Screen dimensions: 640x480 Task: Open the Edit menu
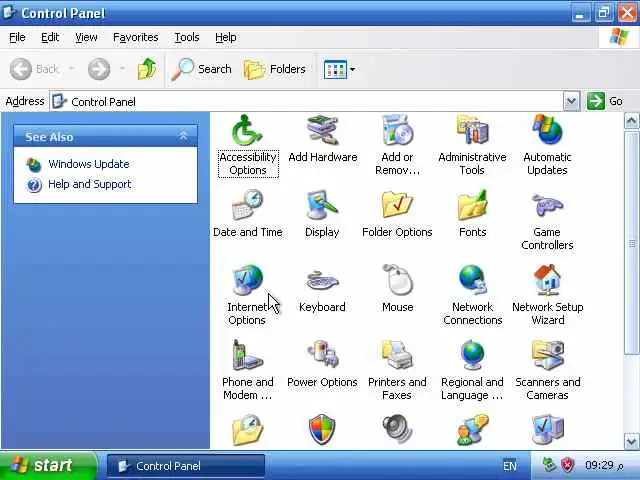[50, 38]
